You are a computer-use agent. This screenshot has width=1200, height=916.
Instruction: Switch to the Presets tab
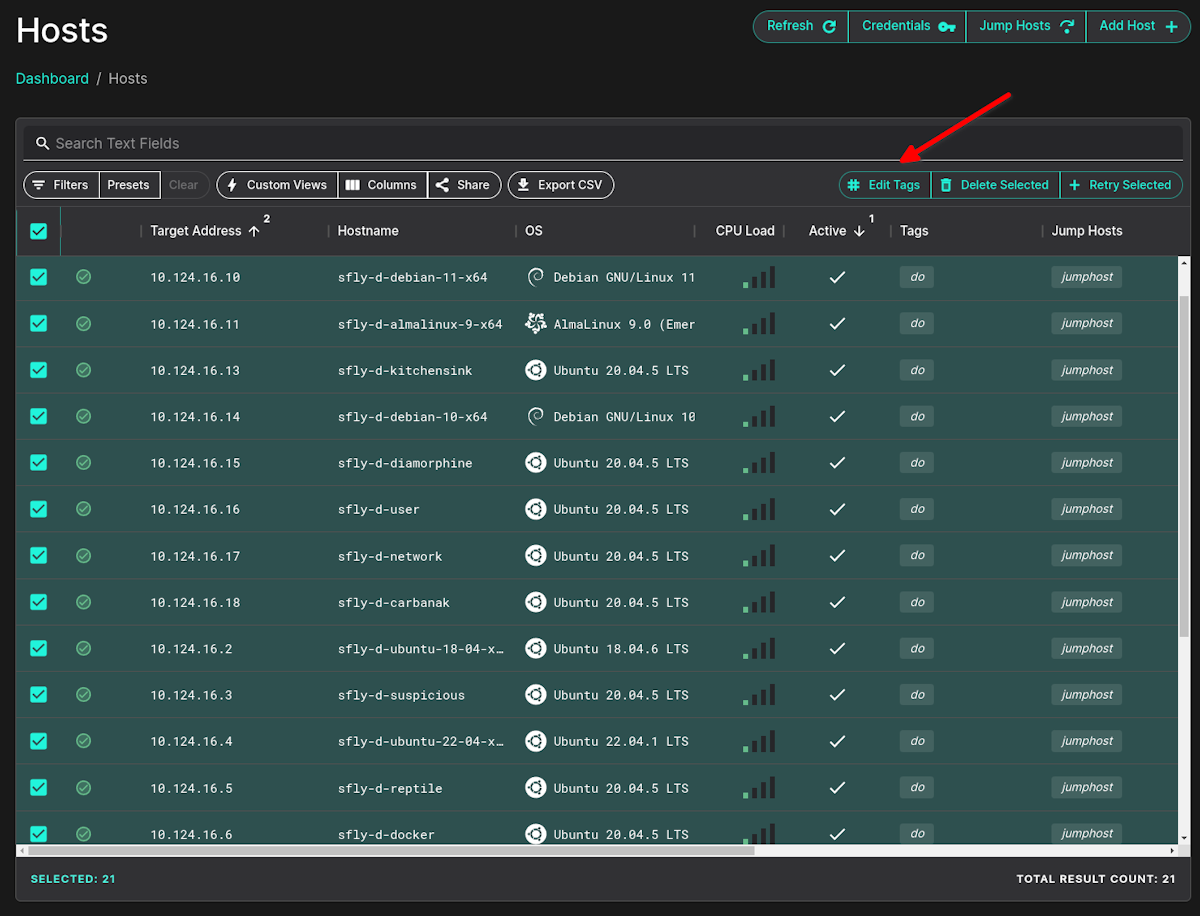coord(131,184)
